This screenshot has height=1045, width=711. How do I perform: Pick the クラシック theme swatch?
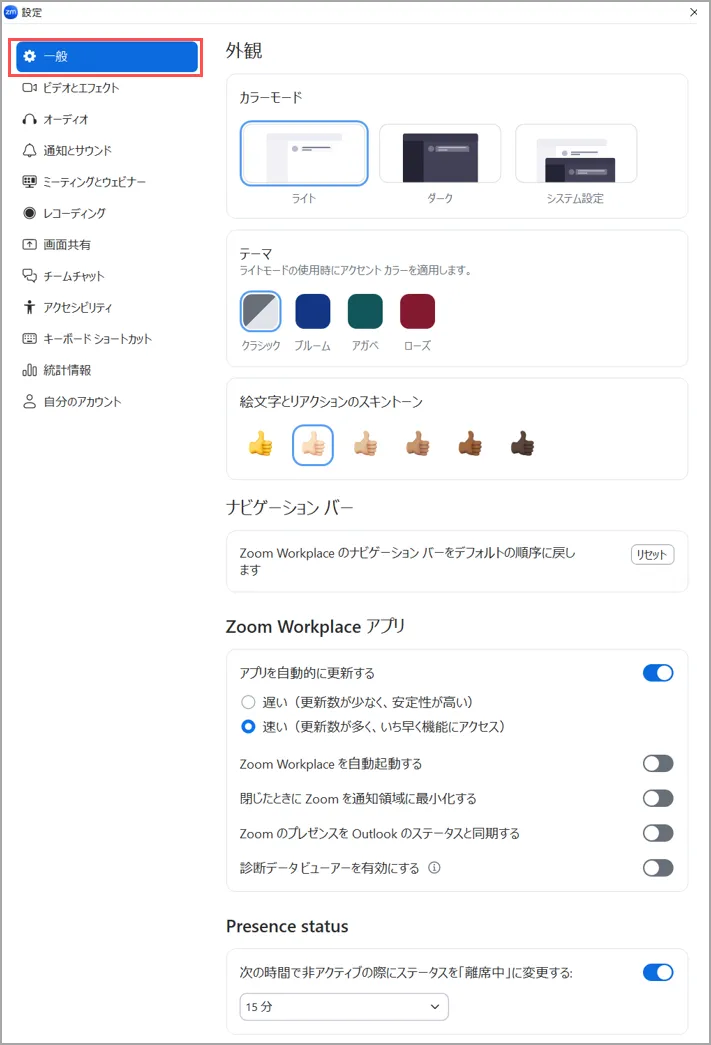point(261,311)
